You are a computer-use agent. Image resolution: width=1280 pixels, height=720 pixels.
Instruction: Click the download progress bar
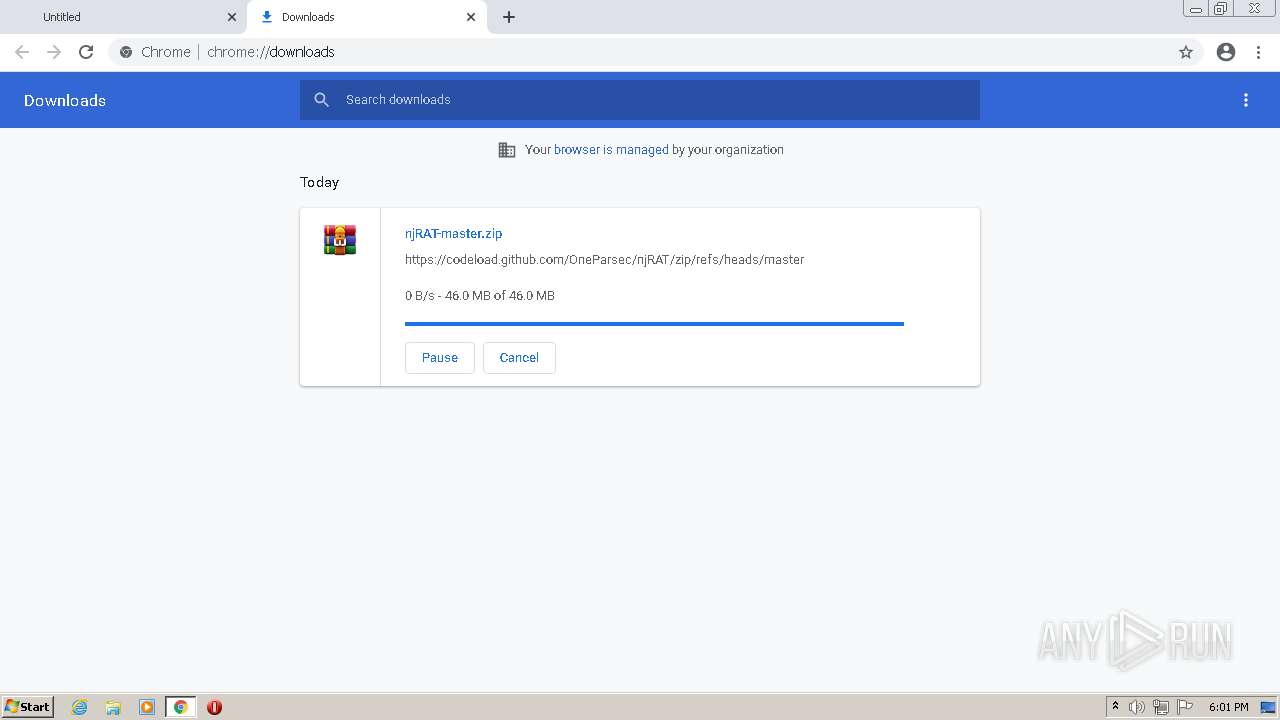pos(654,324)
